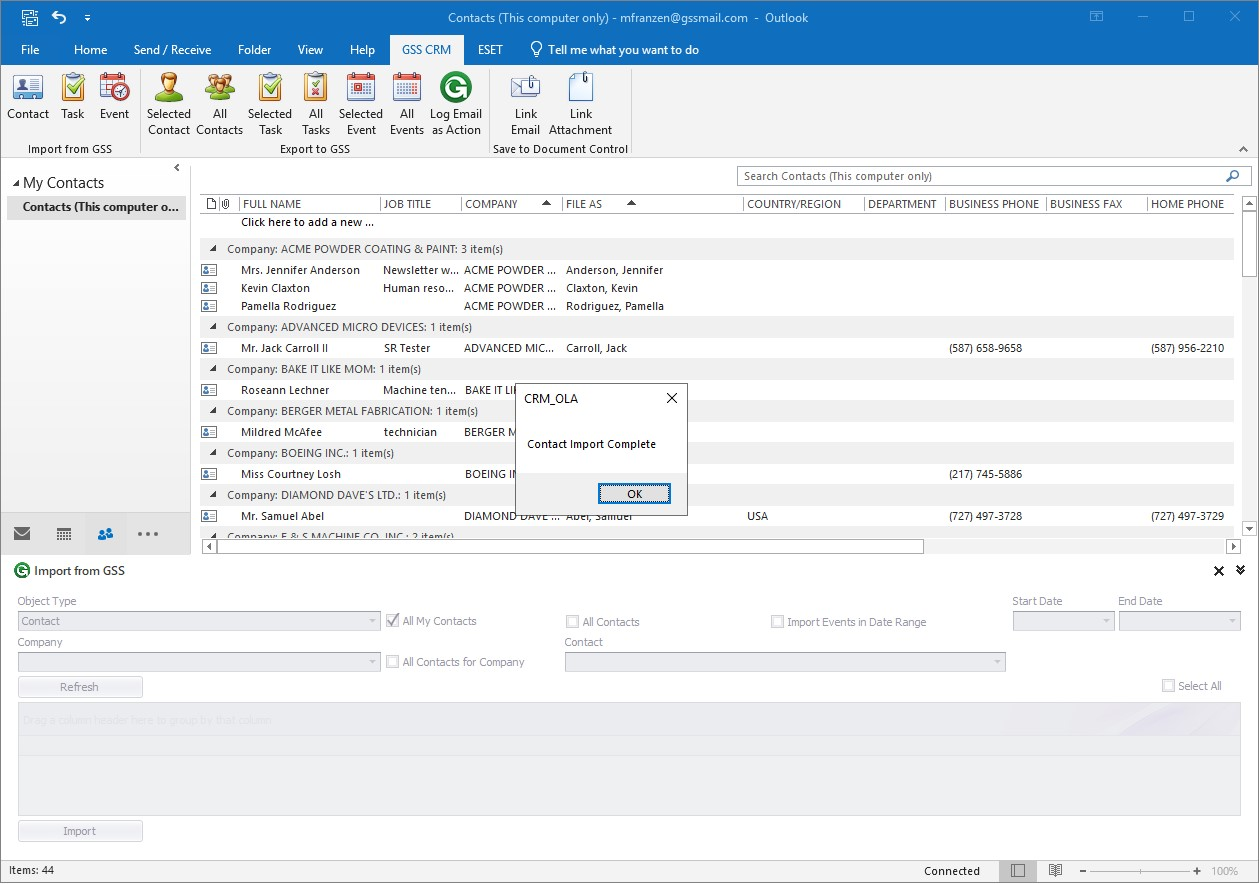Collapse the folder pane arrow
The height and width of the screenshot is (884, 1259).
177,168
